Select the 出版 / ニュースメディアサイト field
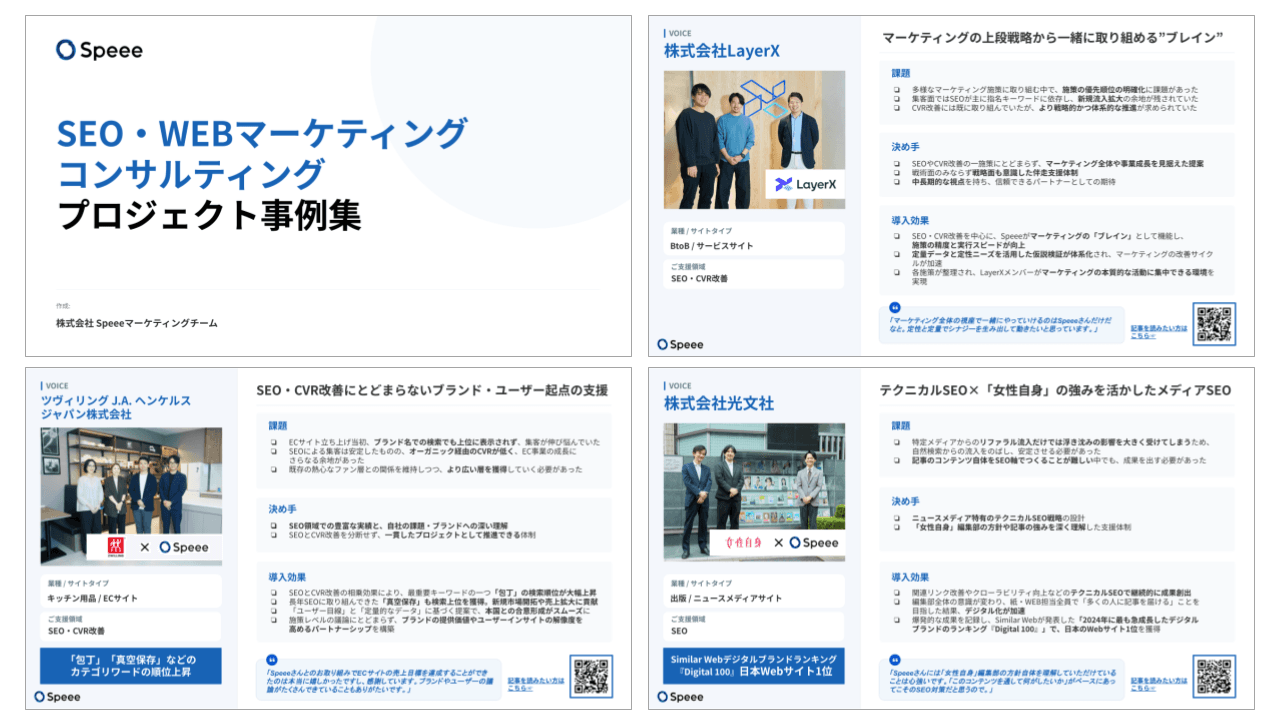 tap(754, 591)
